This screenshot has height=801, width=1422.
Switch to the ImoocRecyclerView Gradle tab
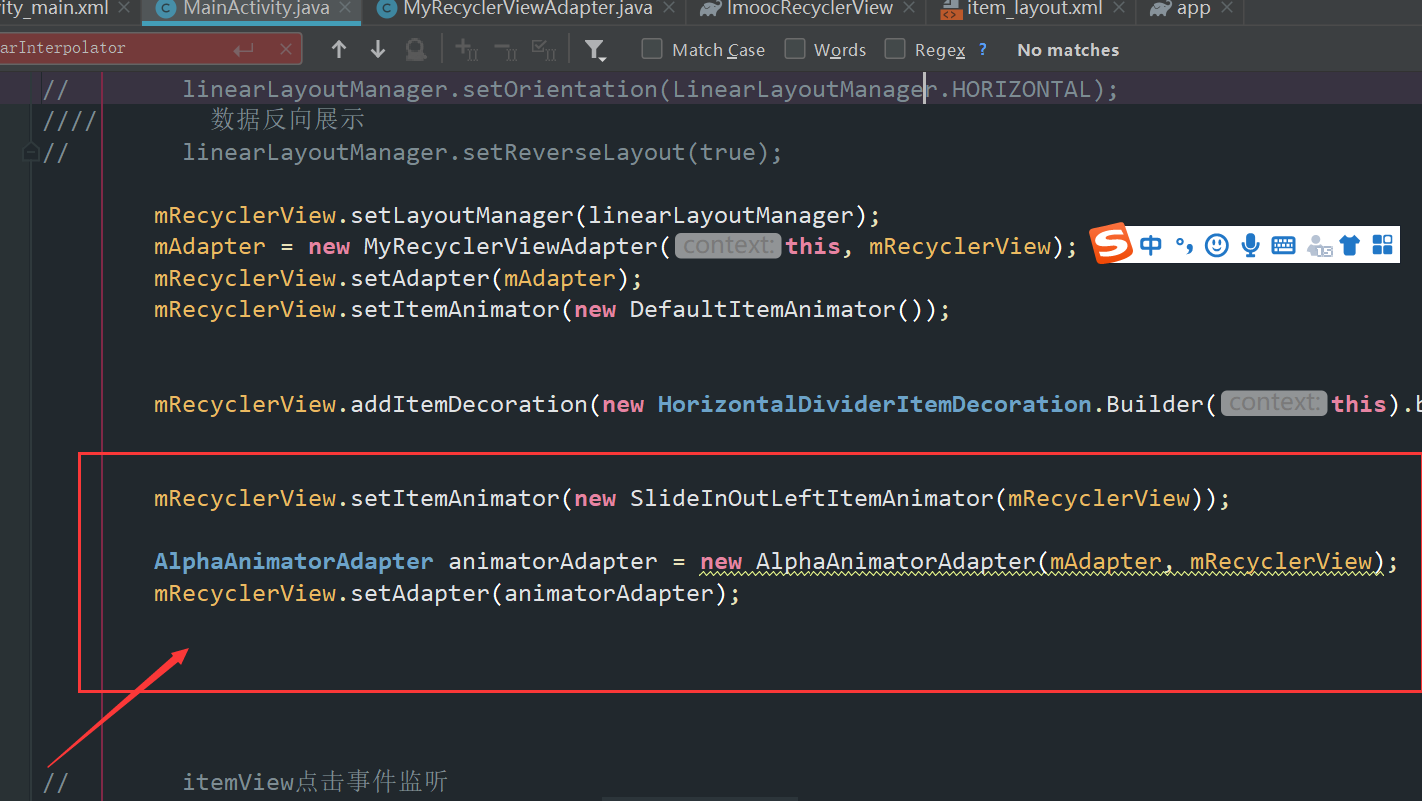[810, 9]
